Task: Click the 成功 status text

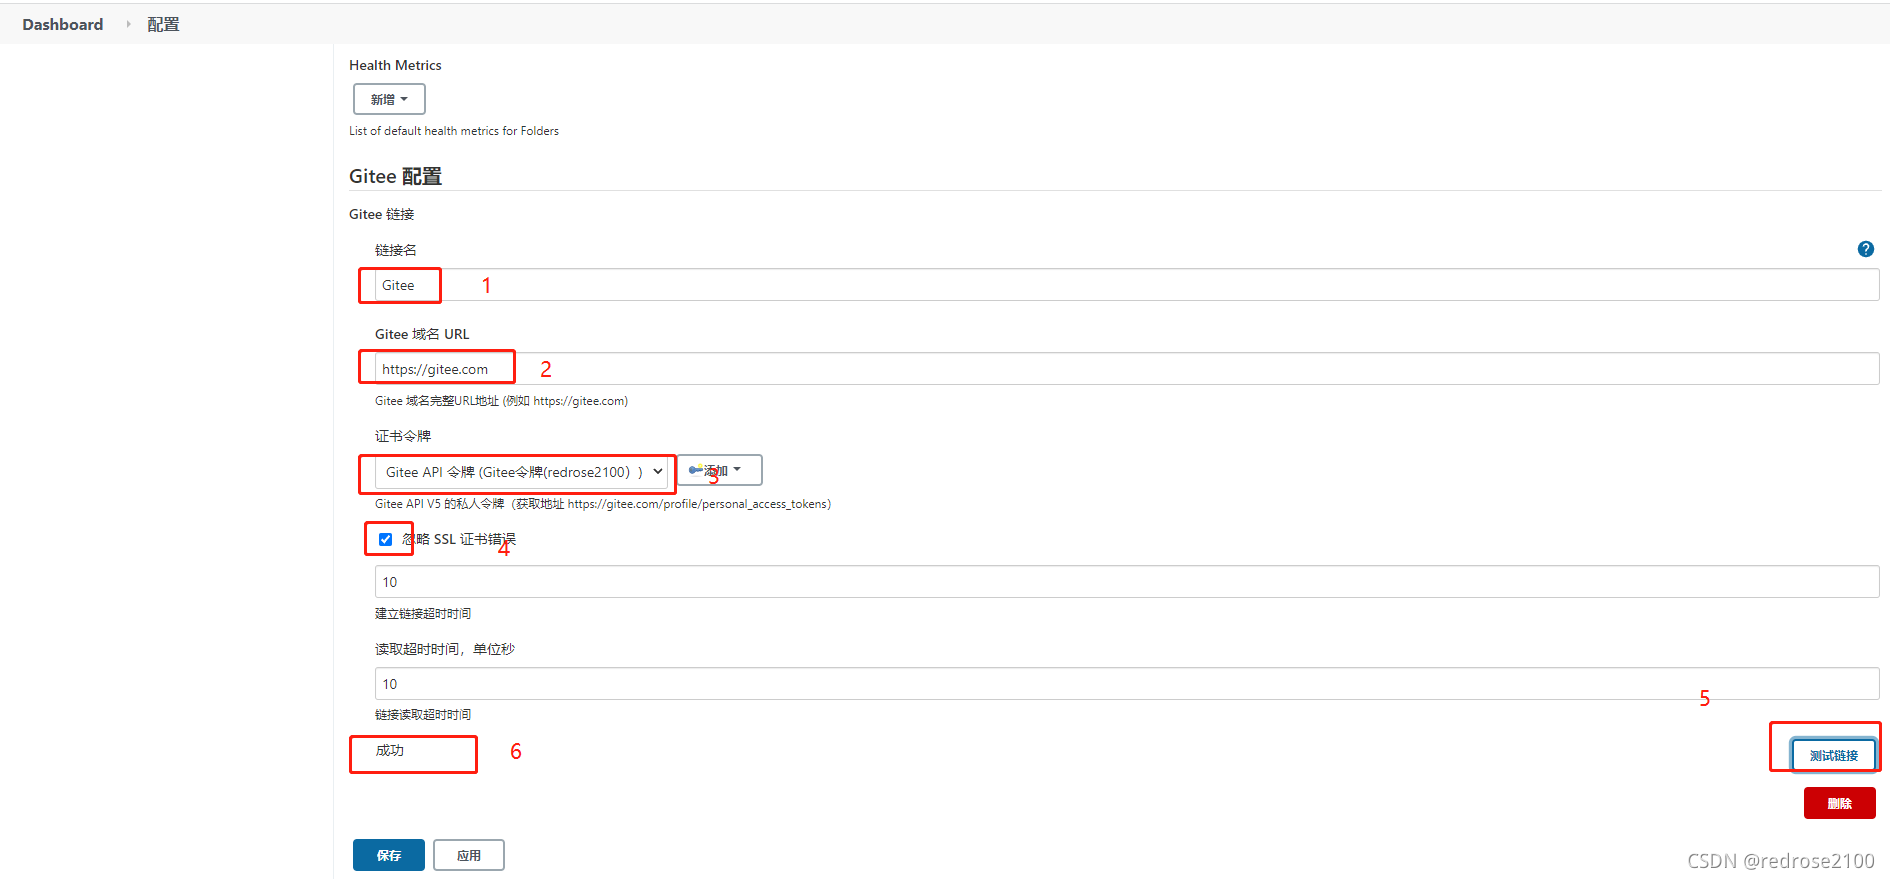Action: [x=390, y=750]
